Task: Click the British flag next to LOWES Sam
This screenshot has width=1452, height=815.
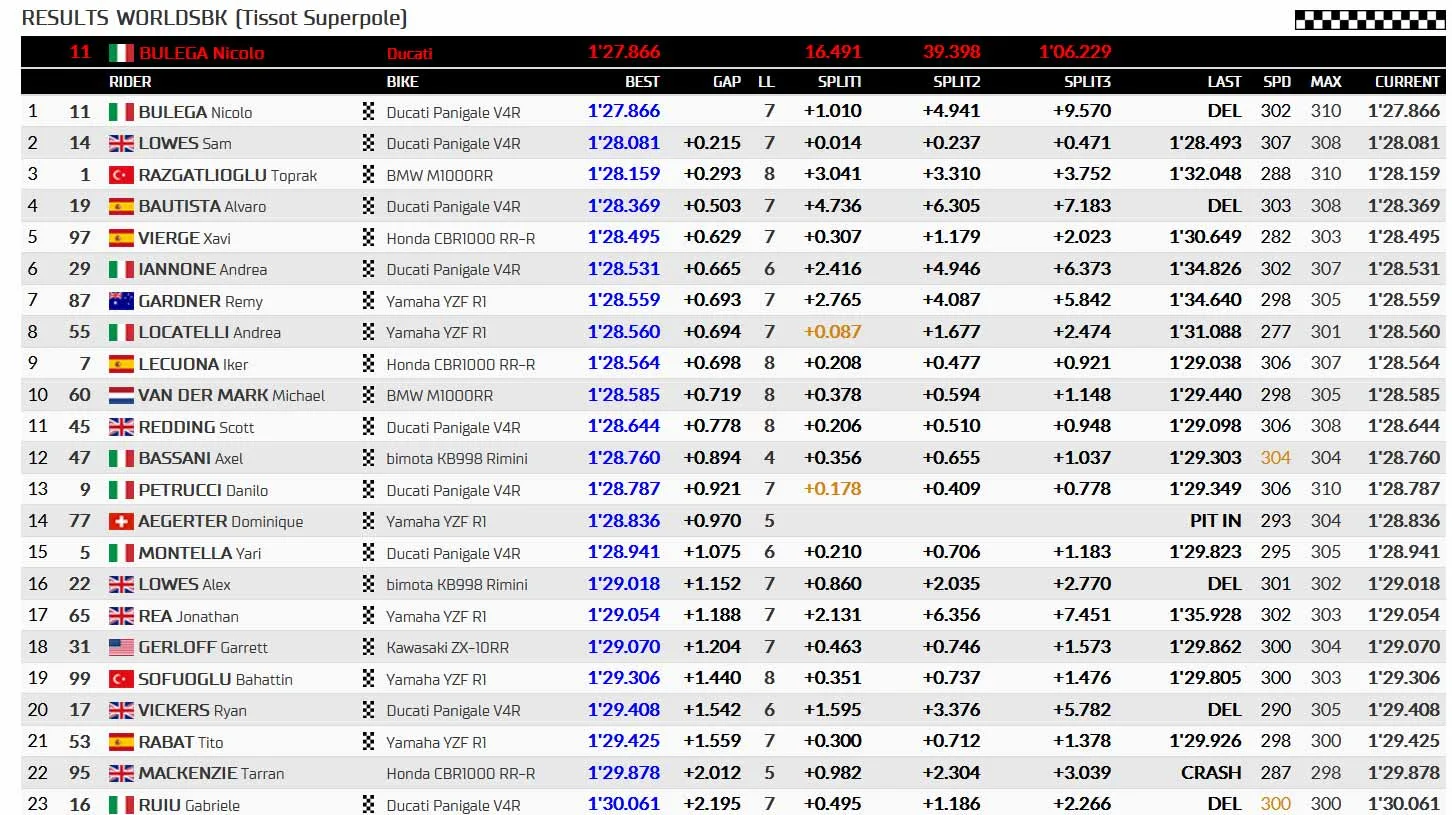Action: point(121,143)
